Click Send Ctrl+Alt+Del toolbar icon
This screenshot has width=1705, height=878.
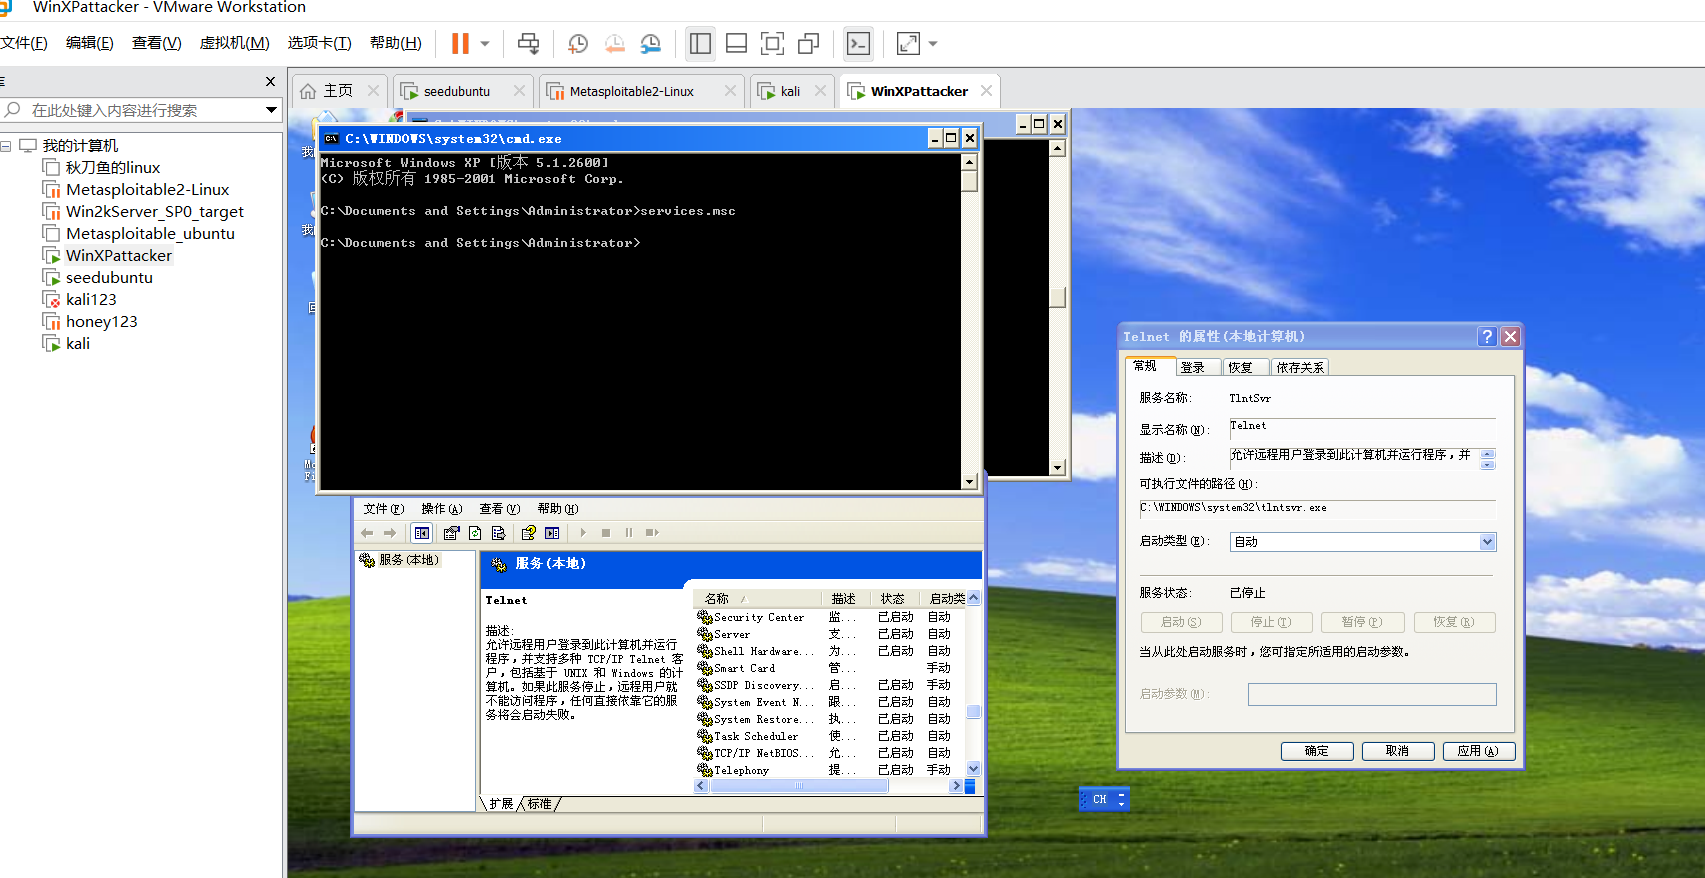528,44
